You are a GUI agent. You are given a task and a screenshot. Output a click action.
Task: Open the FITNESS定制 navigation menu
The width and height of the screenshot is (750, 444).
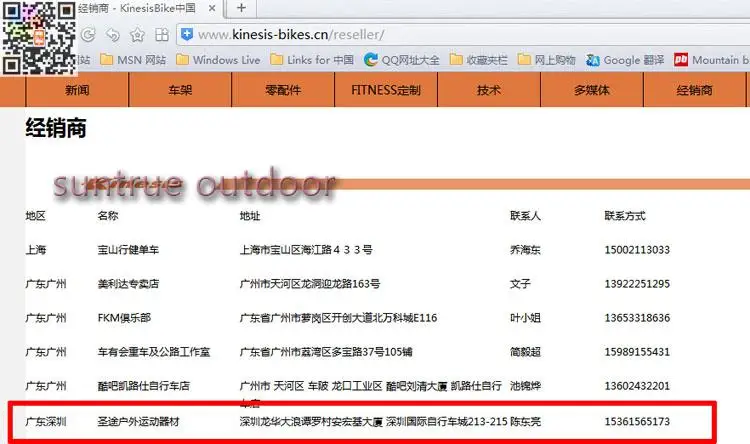click(x=386, y=89)
